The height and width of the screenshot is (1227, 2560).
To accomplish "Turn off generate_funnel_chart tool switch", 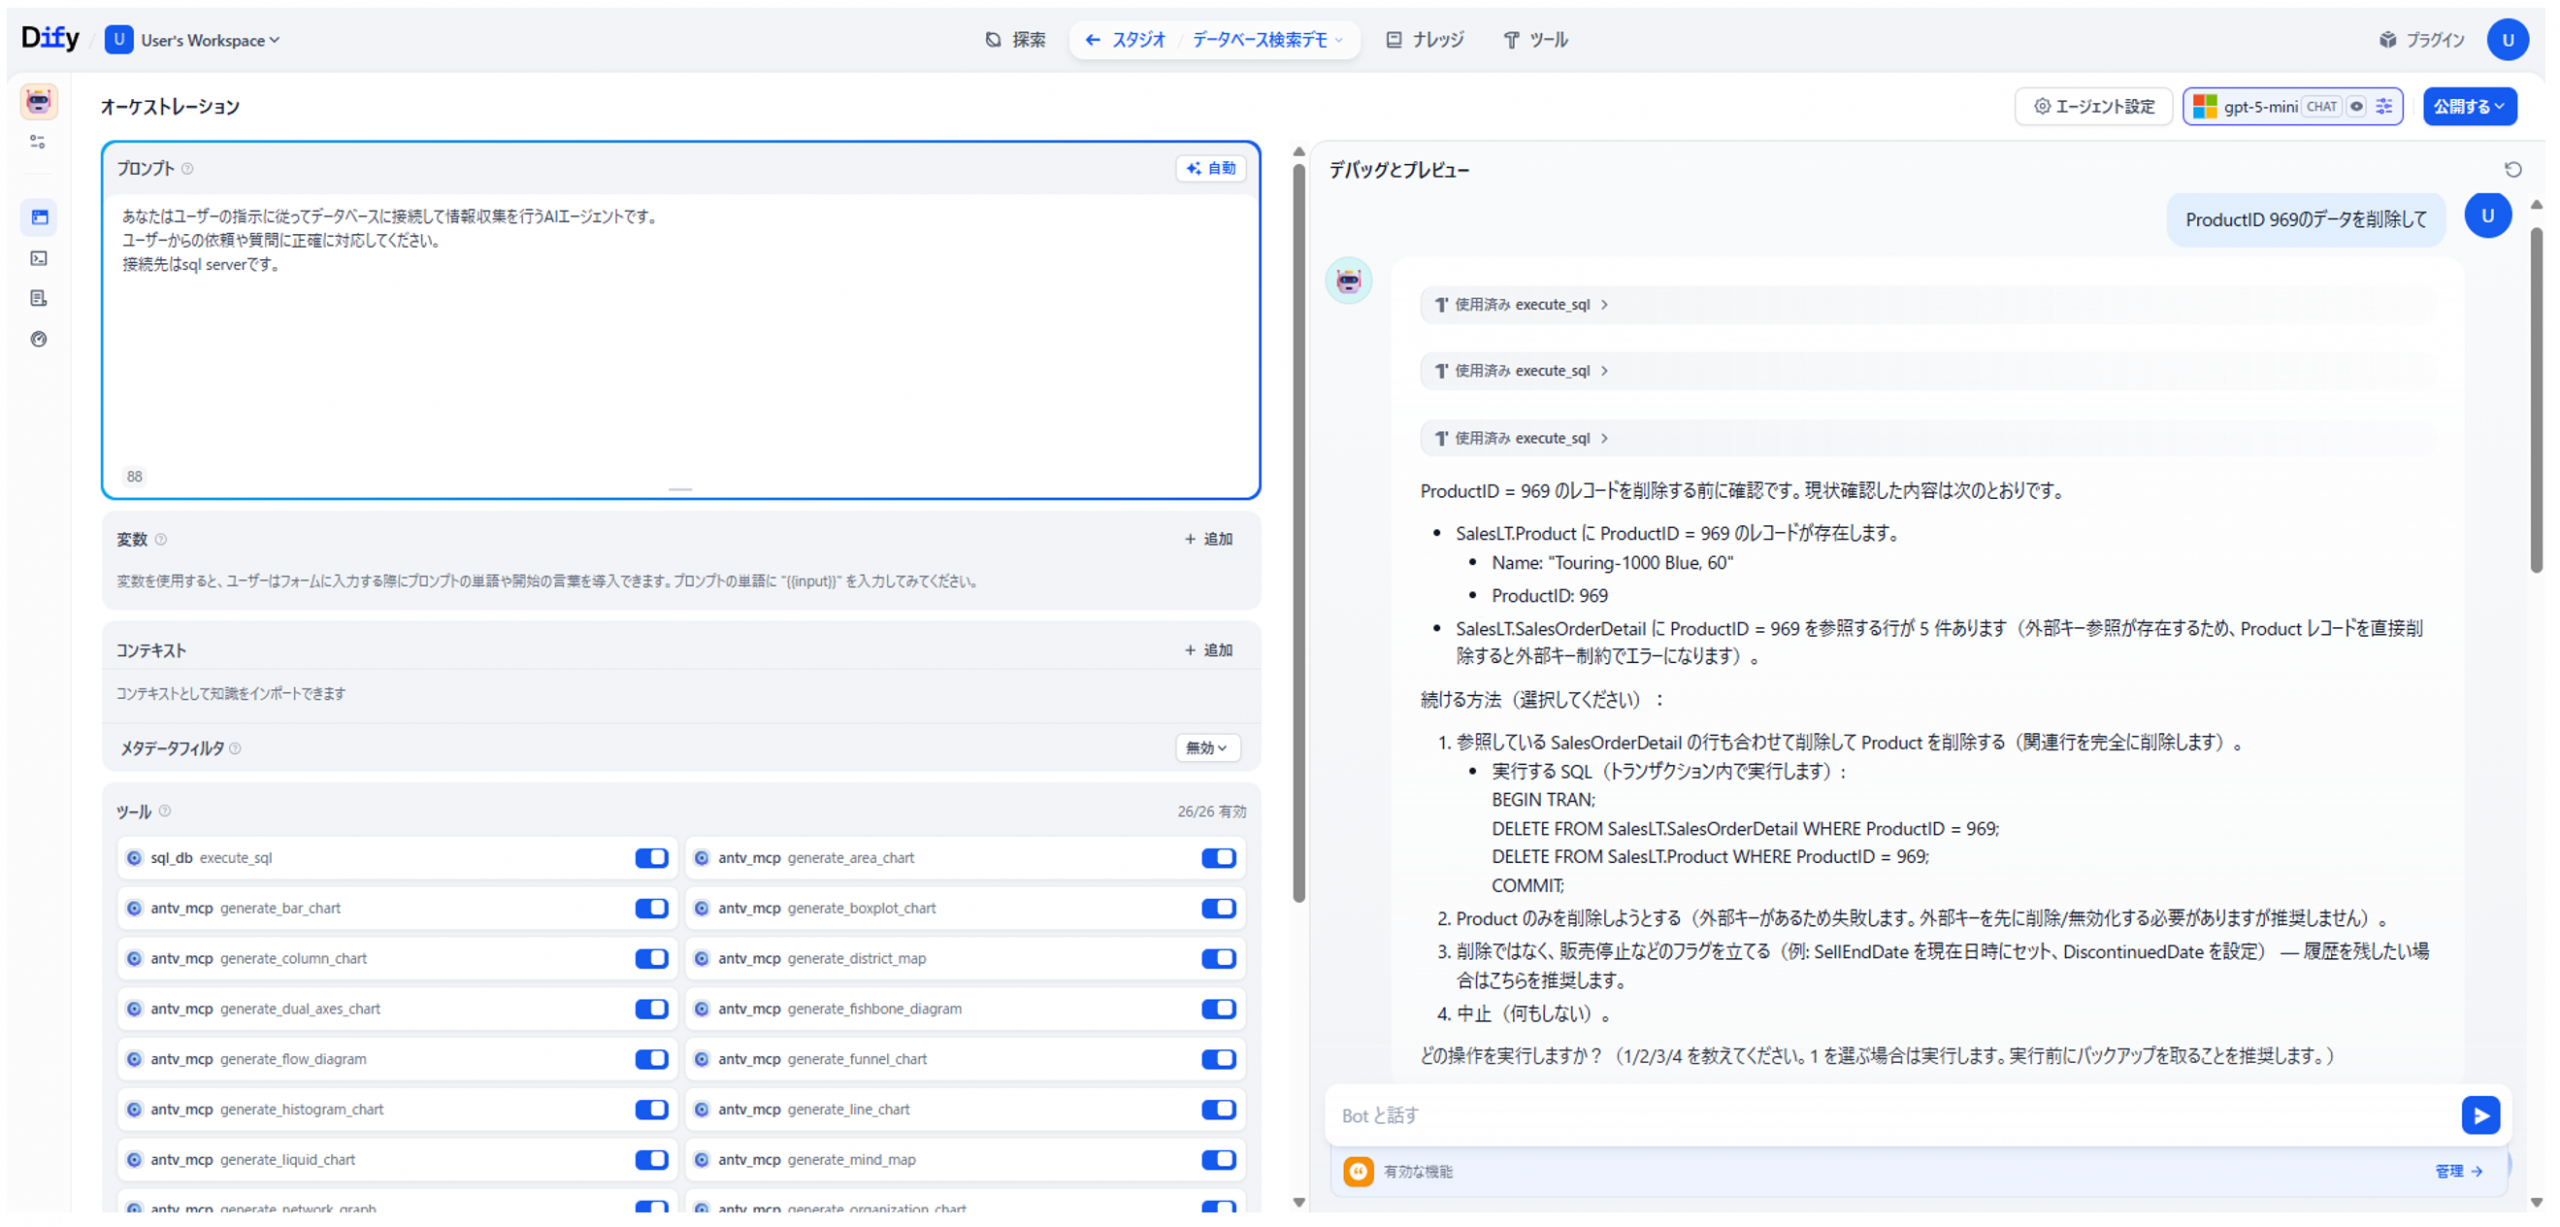I will [x=1218, y=1059].
